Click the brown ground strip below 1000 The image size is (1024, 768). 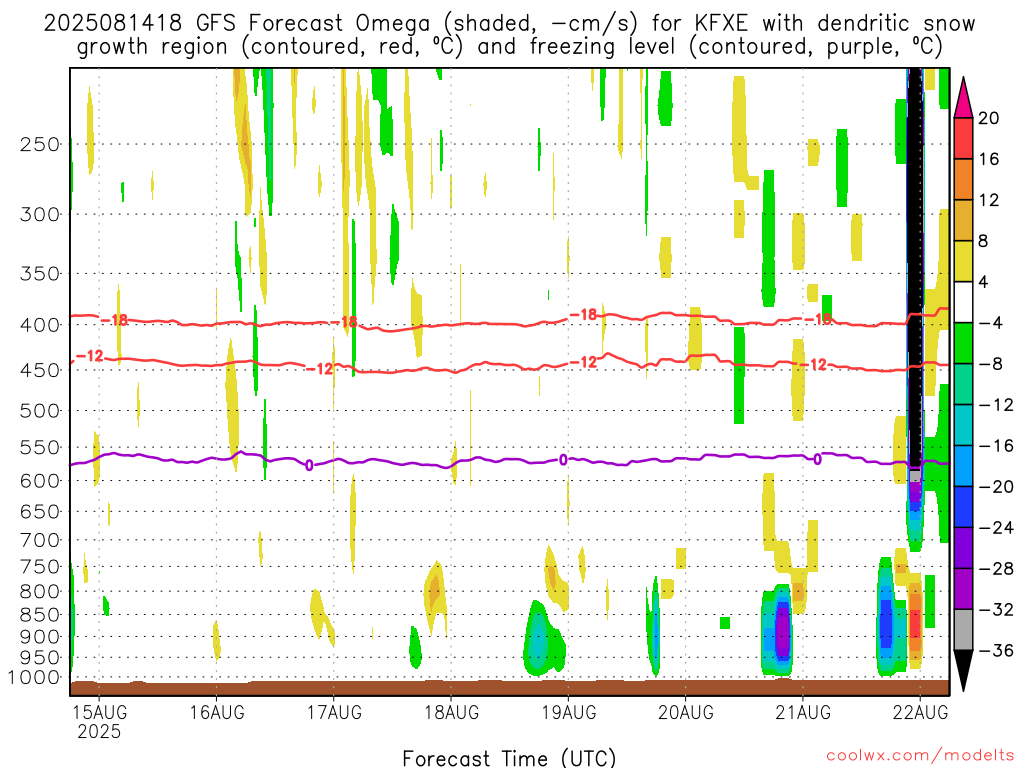(509, 688)
